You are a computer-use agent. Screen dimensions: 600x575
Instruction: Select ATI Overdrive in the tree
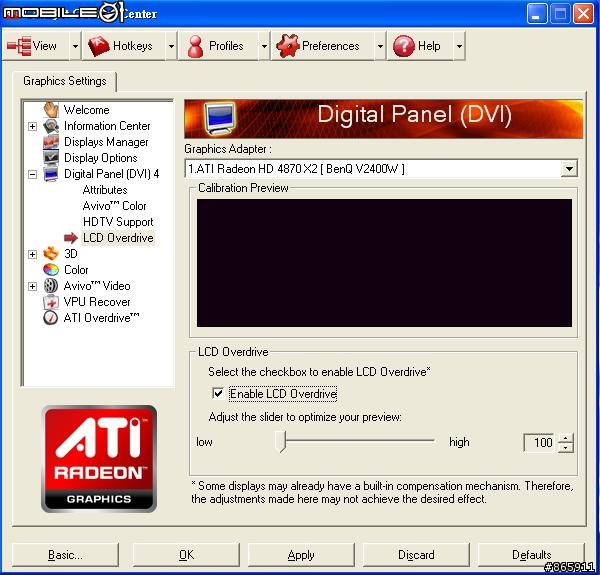click(101, 318)
